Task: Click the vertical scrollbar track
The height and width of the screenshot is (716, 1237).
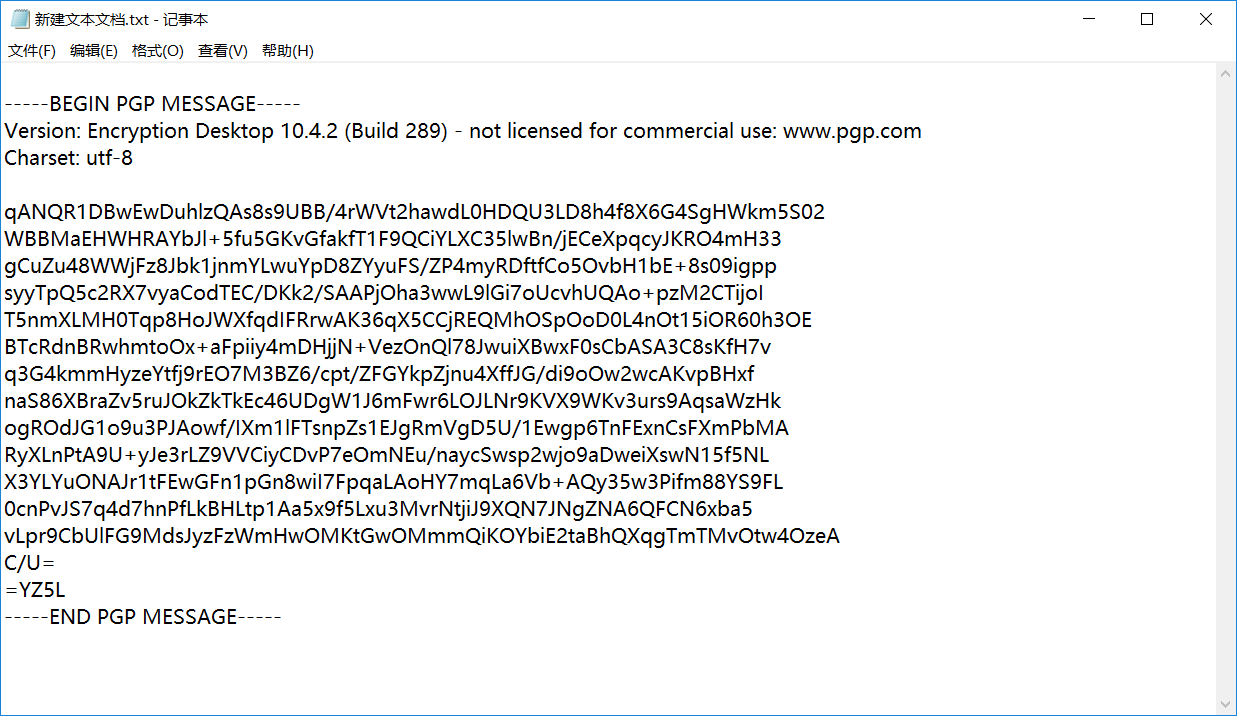Action: pyautogui.click(x=1225, y=400)
